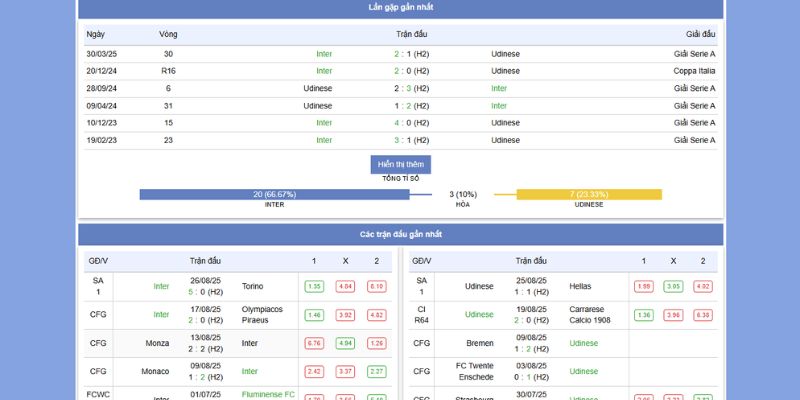Click home-win odds for Udinese vs Carrarese
Image resolution: width=800 pixels, height=400 pixels.
coord(644,315)
